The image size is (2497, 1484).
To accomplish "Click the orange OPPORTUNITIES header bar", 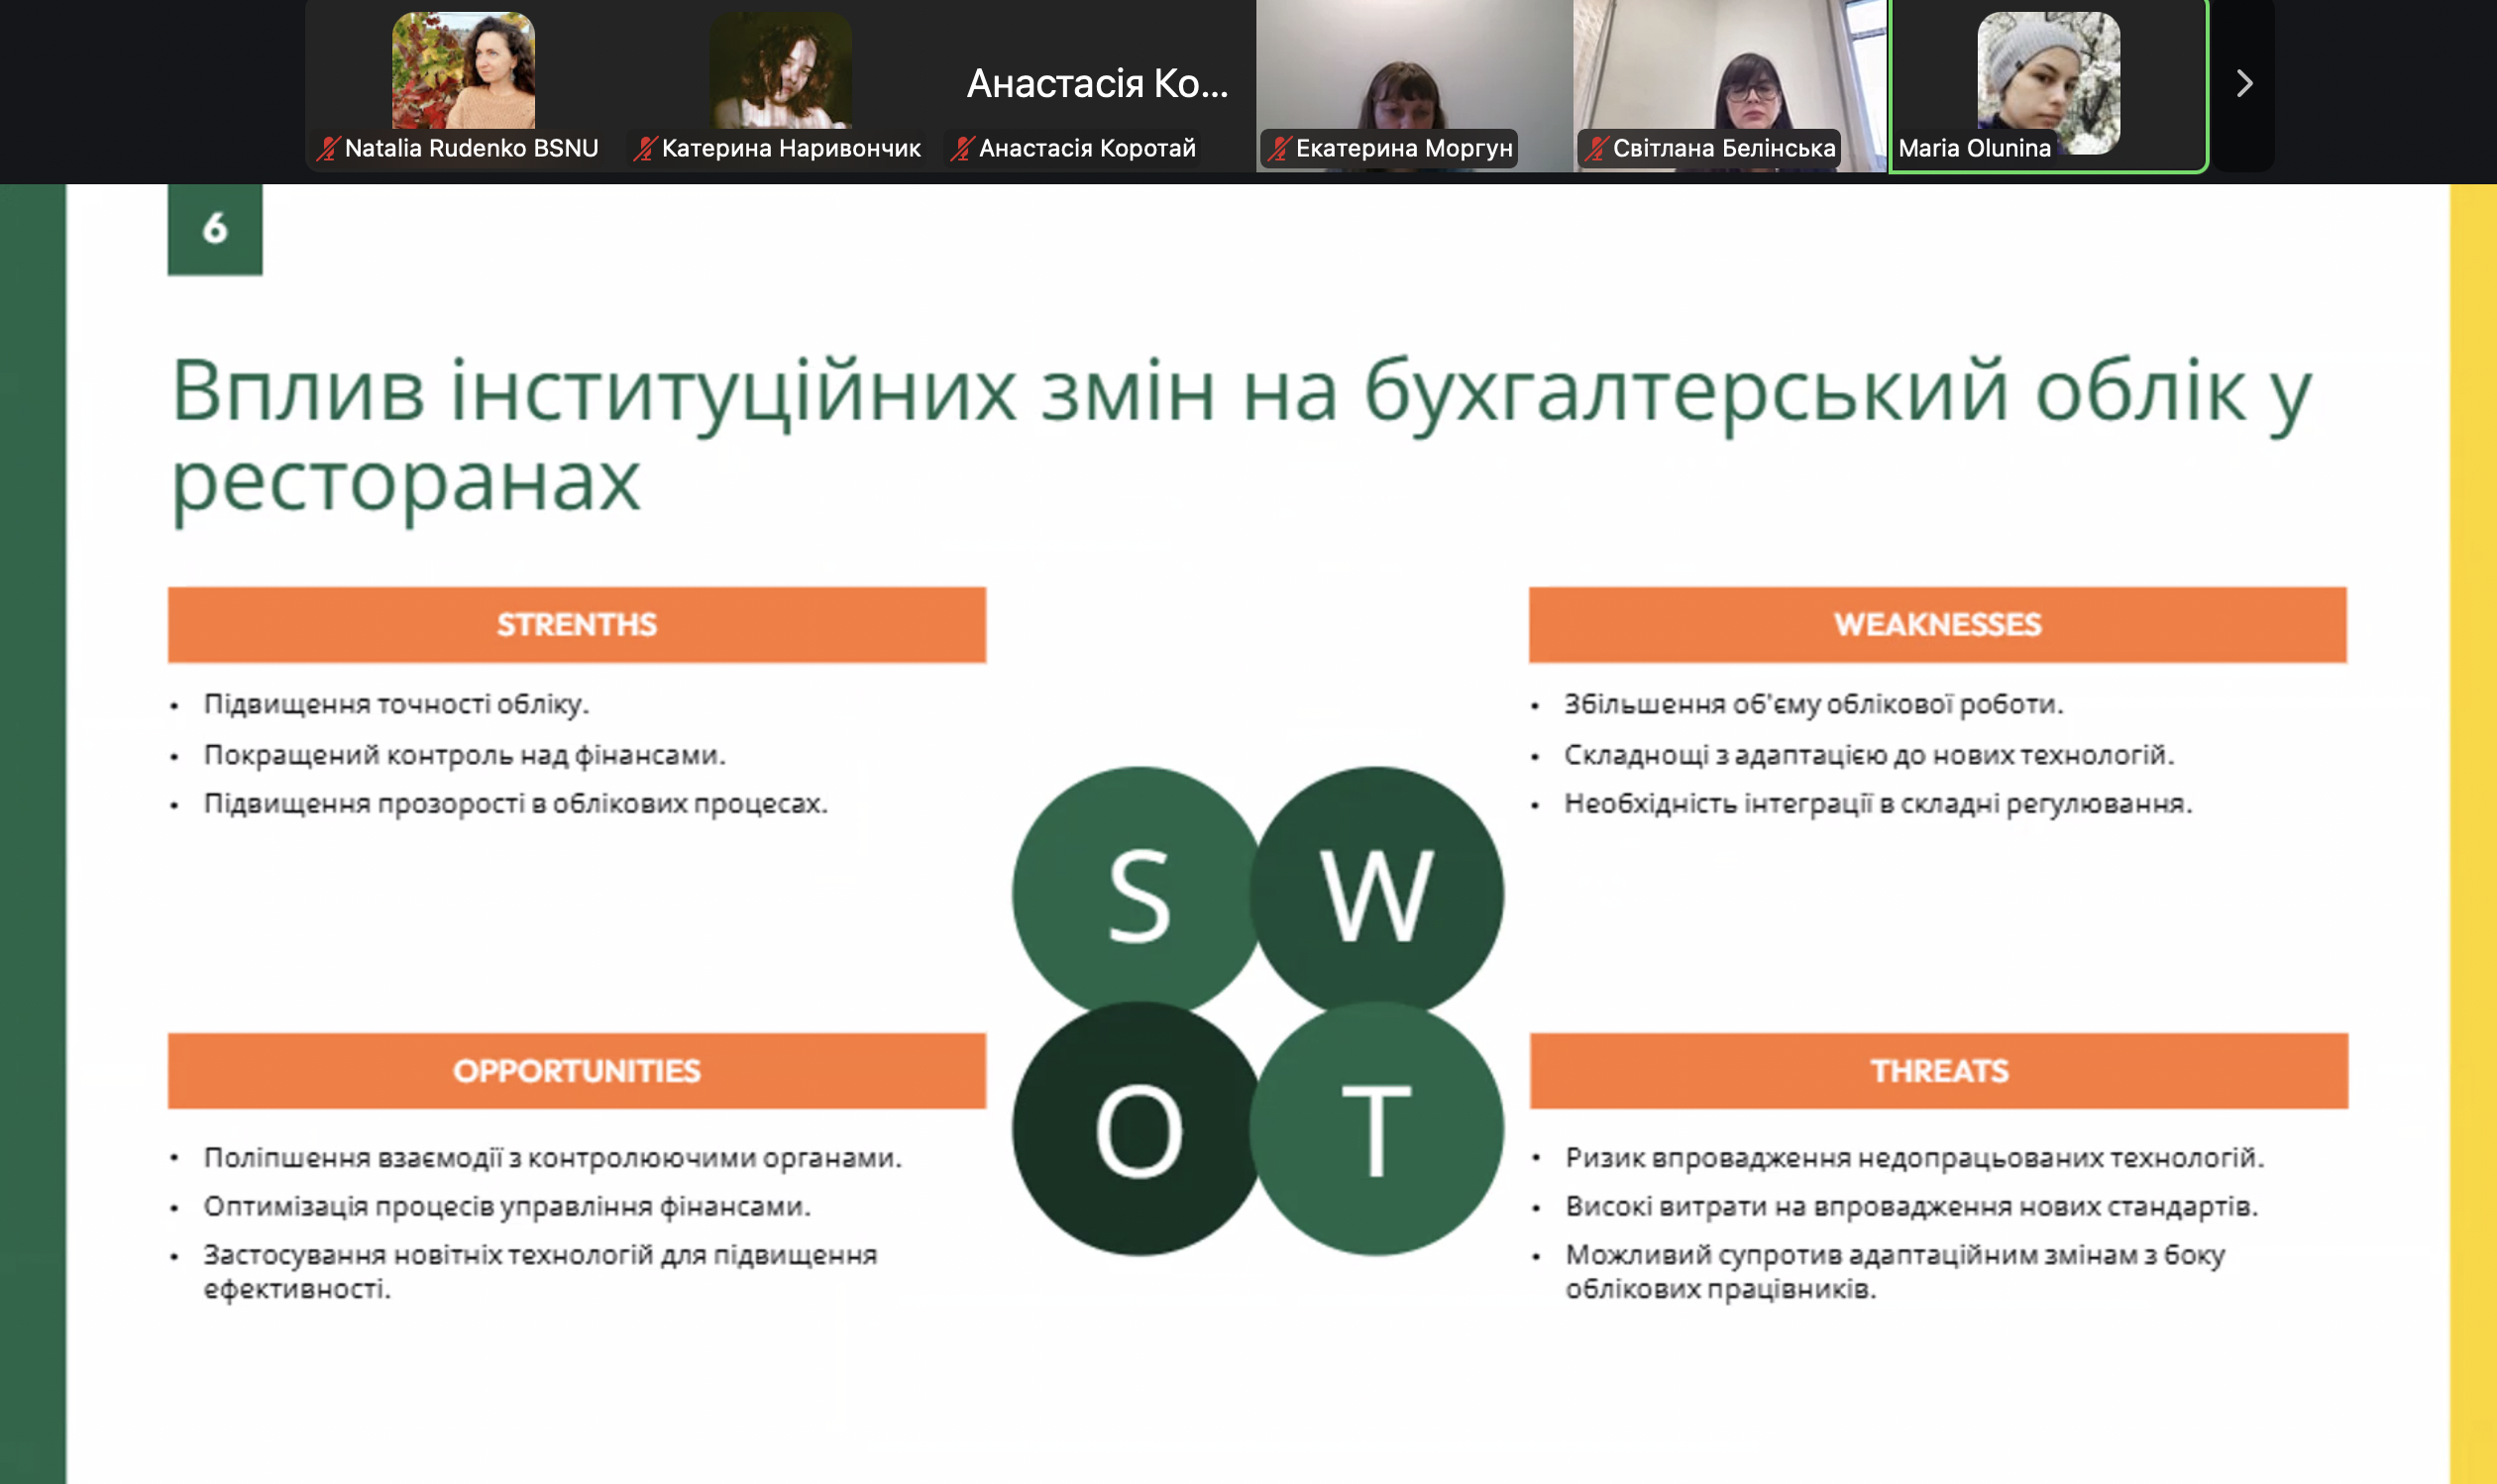I will click(x=576, y=1070).
